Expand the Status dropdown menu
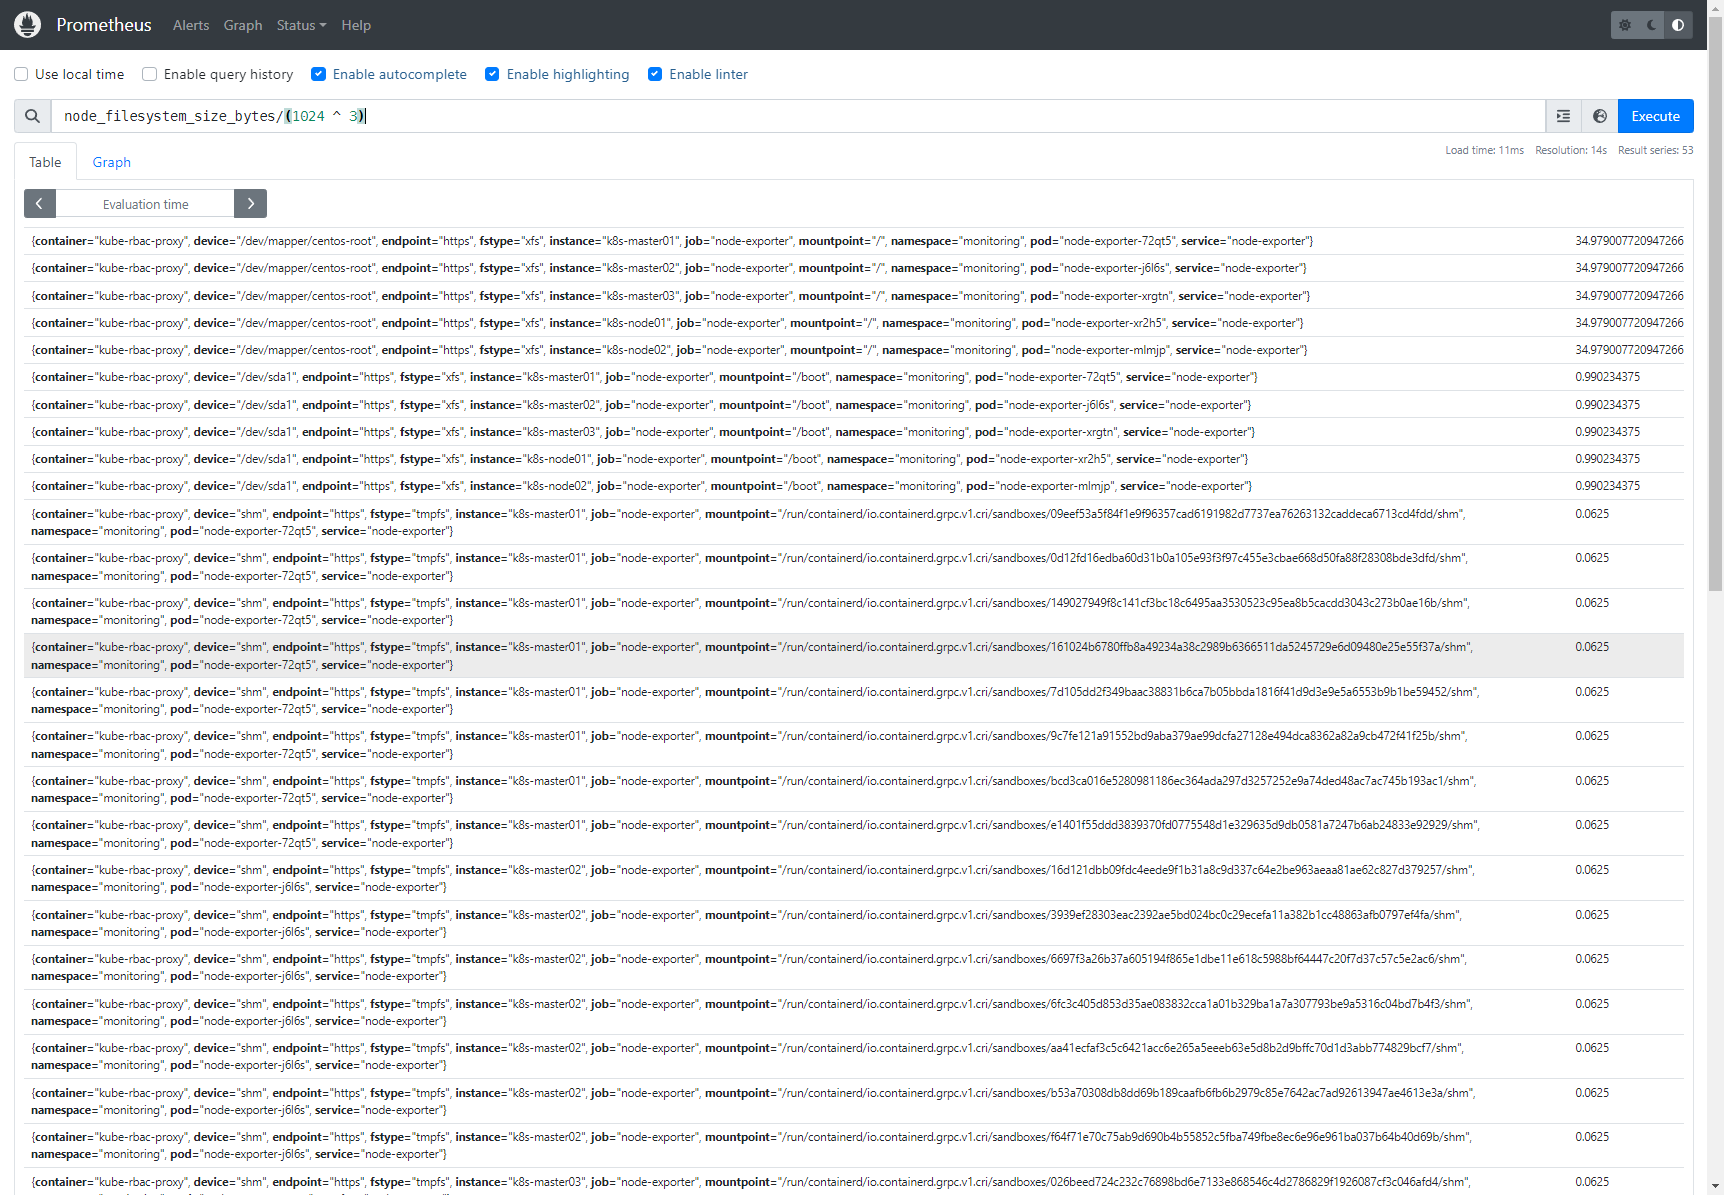Screen dimensions: 1724x1195 click(x=301, y=25)
